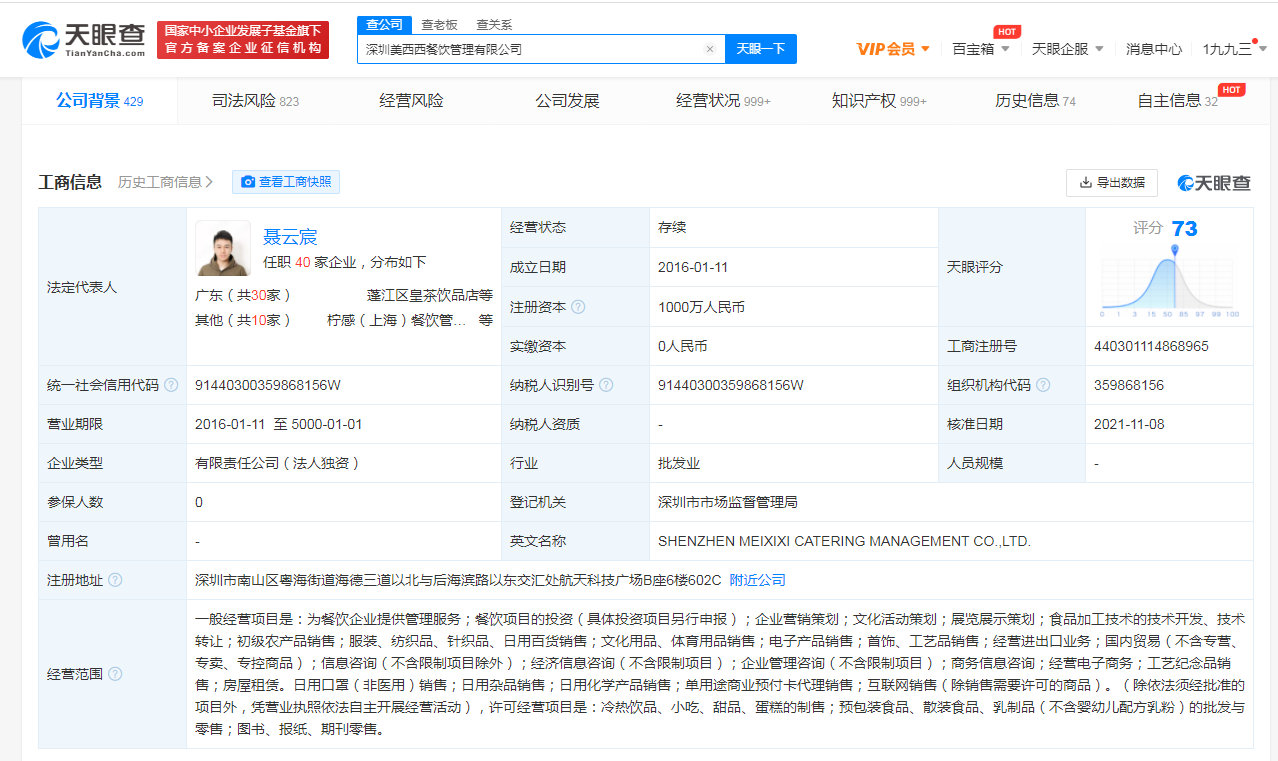Open 查看工商快照 snapshot button
The image size is (1278, 761).
pyautogui.click(x=286, y=182)
